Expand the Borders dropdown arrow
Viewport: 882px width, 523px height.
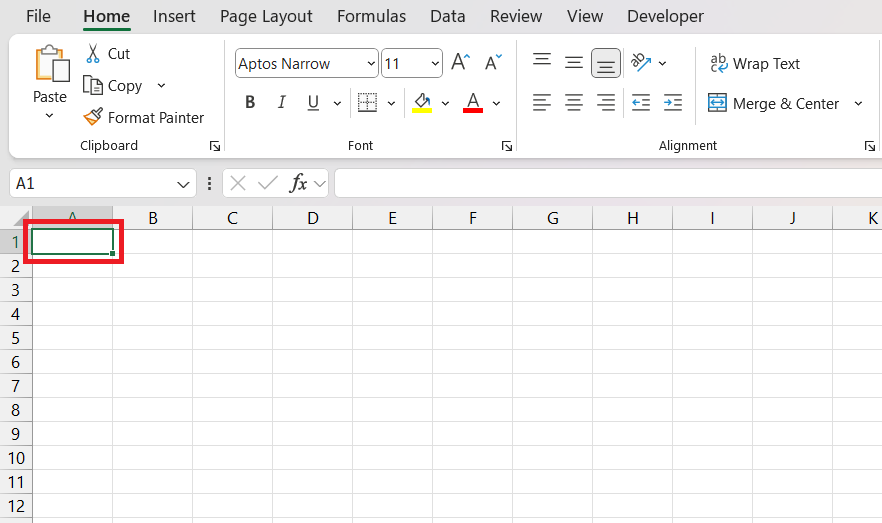pyautogui.click(x=392, y=103)
